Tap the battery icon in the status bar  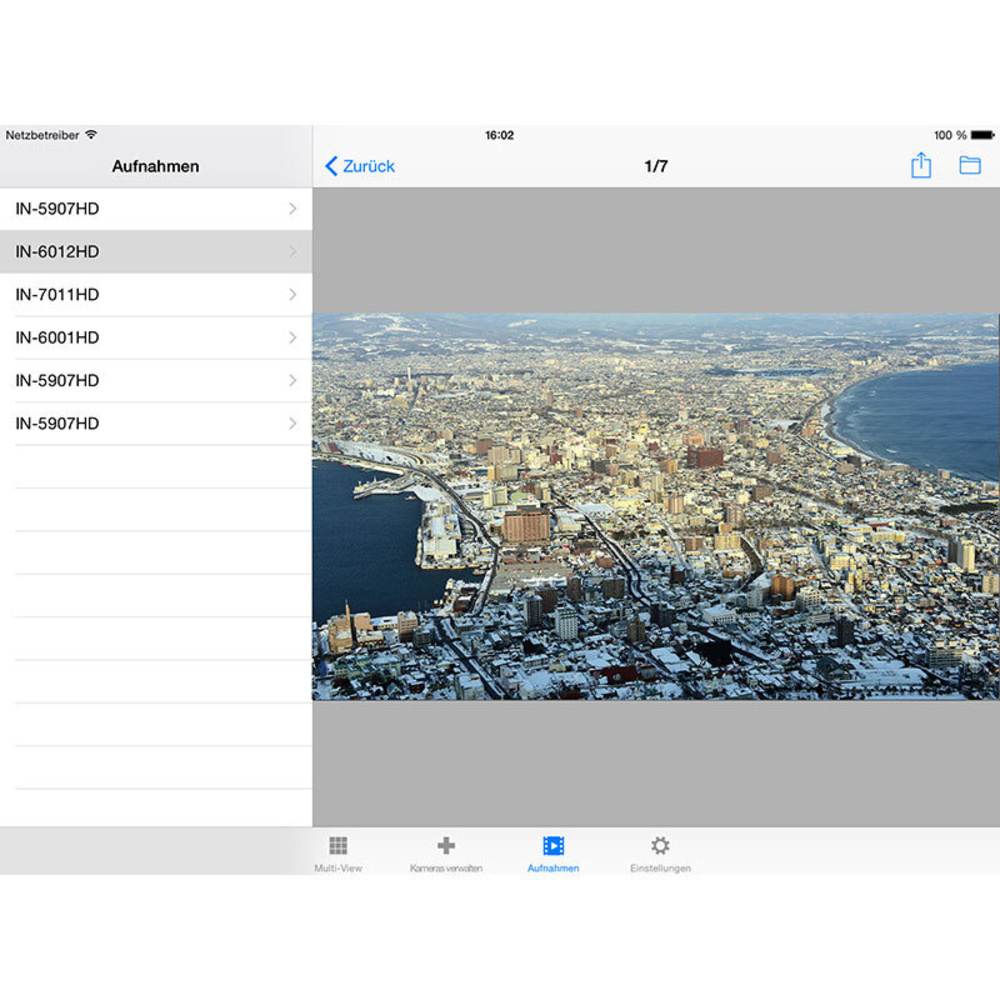[982, 135]
